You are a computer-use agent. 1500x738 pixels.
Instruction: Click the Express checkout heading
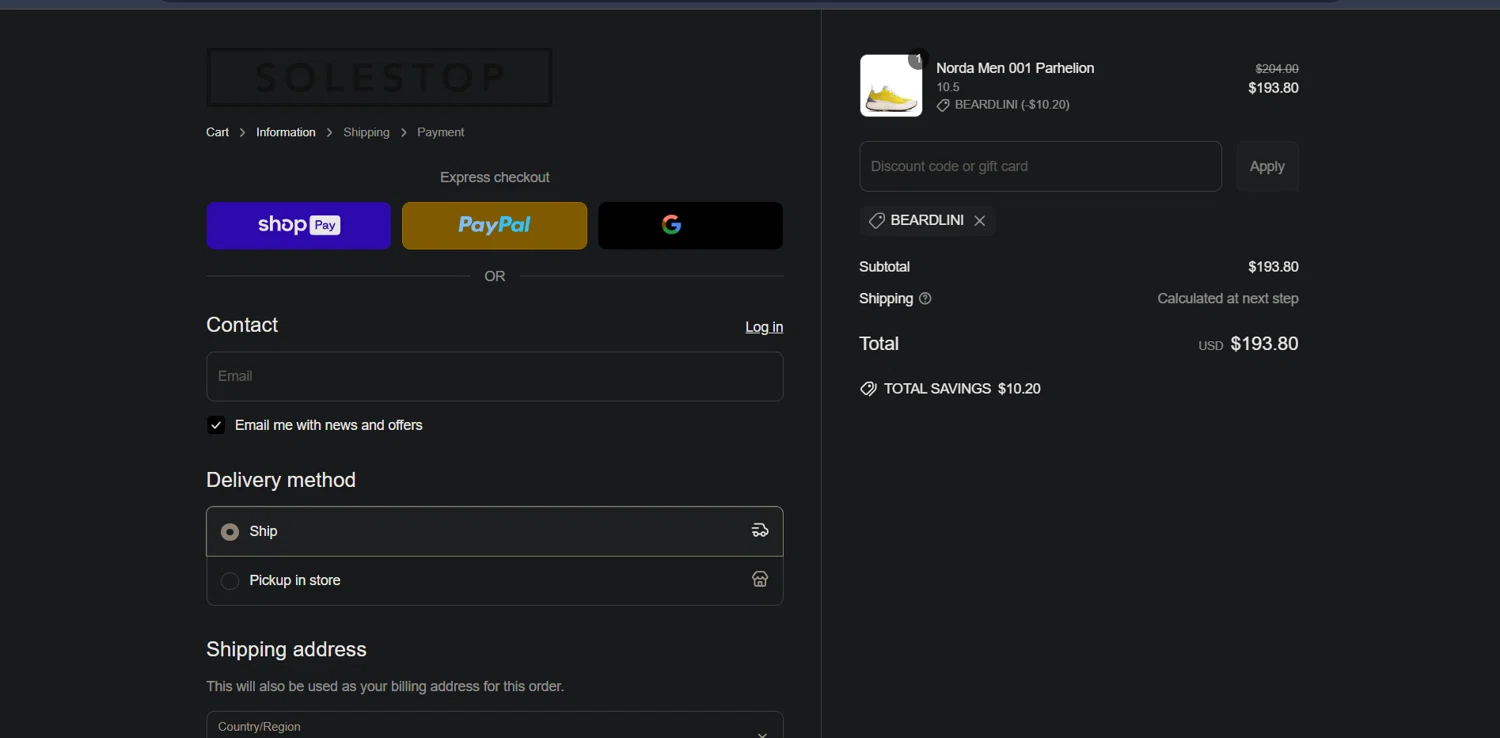(495, 177)
